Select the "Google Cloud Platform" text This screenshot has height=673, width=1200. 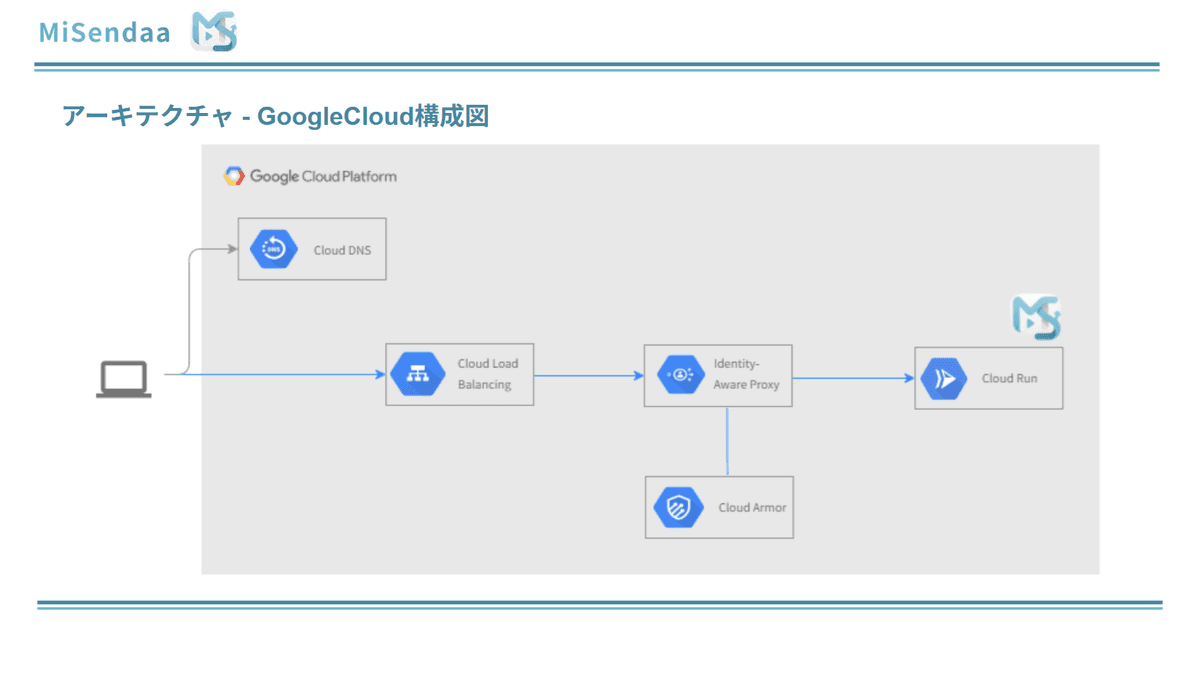[323, 176]
